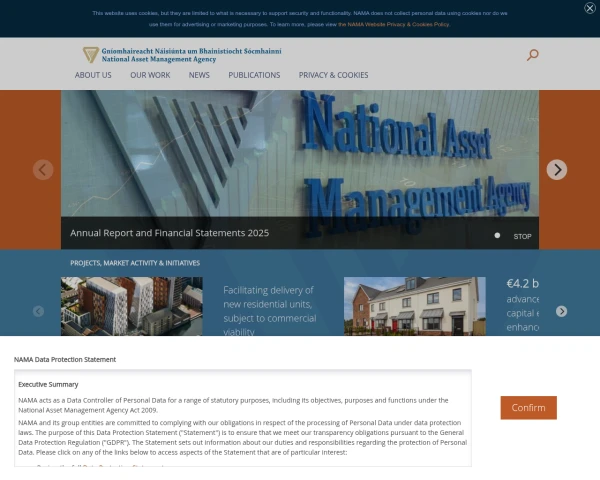
Task: Click the NAMA logo in header
Action: 182,55
